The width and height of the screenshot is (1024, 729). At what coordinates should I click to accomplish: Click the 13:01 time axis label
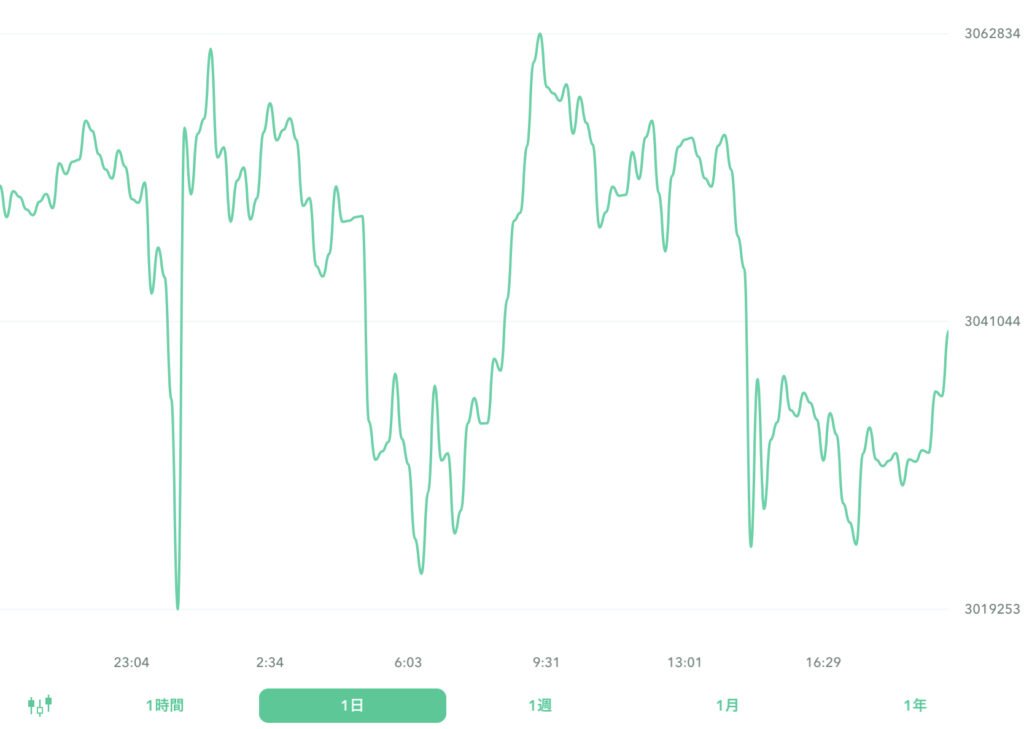click(685, 662)
